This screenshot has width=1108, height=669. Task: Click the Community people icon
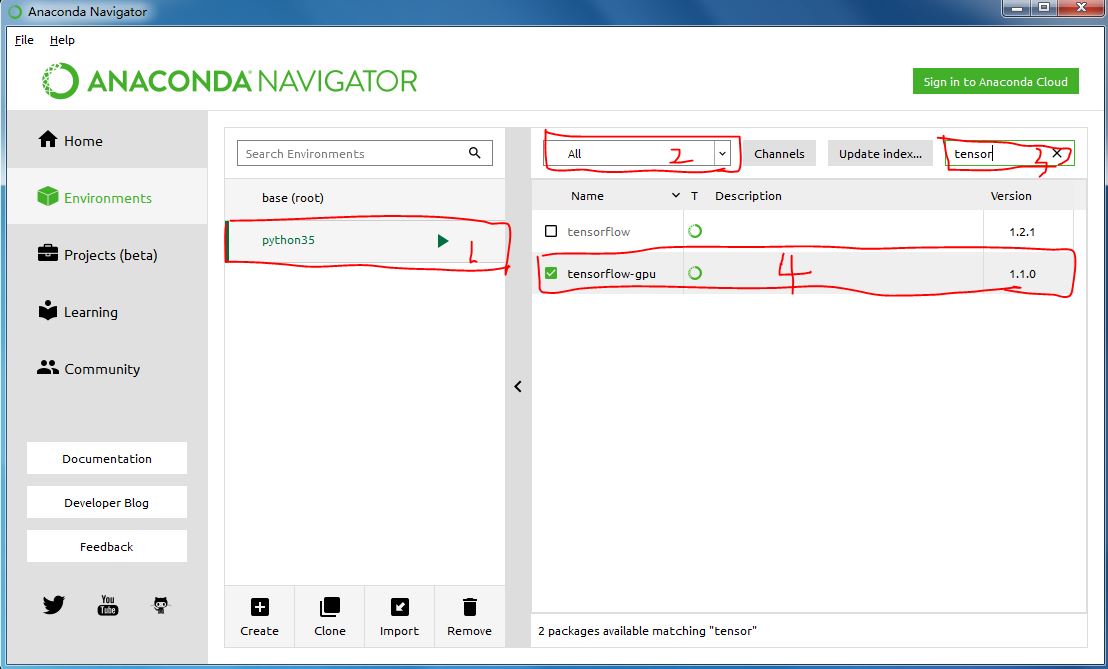47,367
